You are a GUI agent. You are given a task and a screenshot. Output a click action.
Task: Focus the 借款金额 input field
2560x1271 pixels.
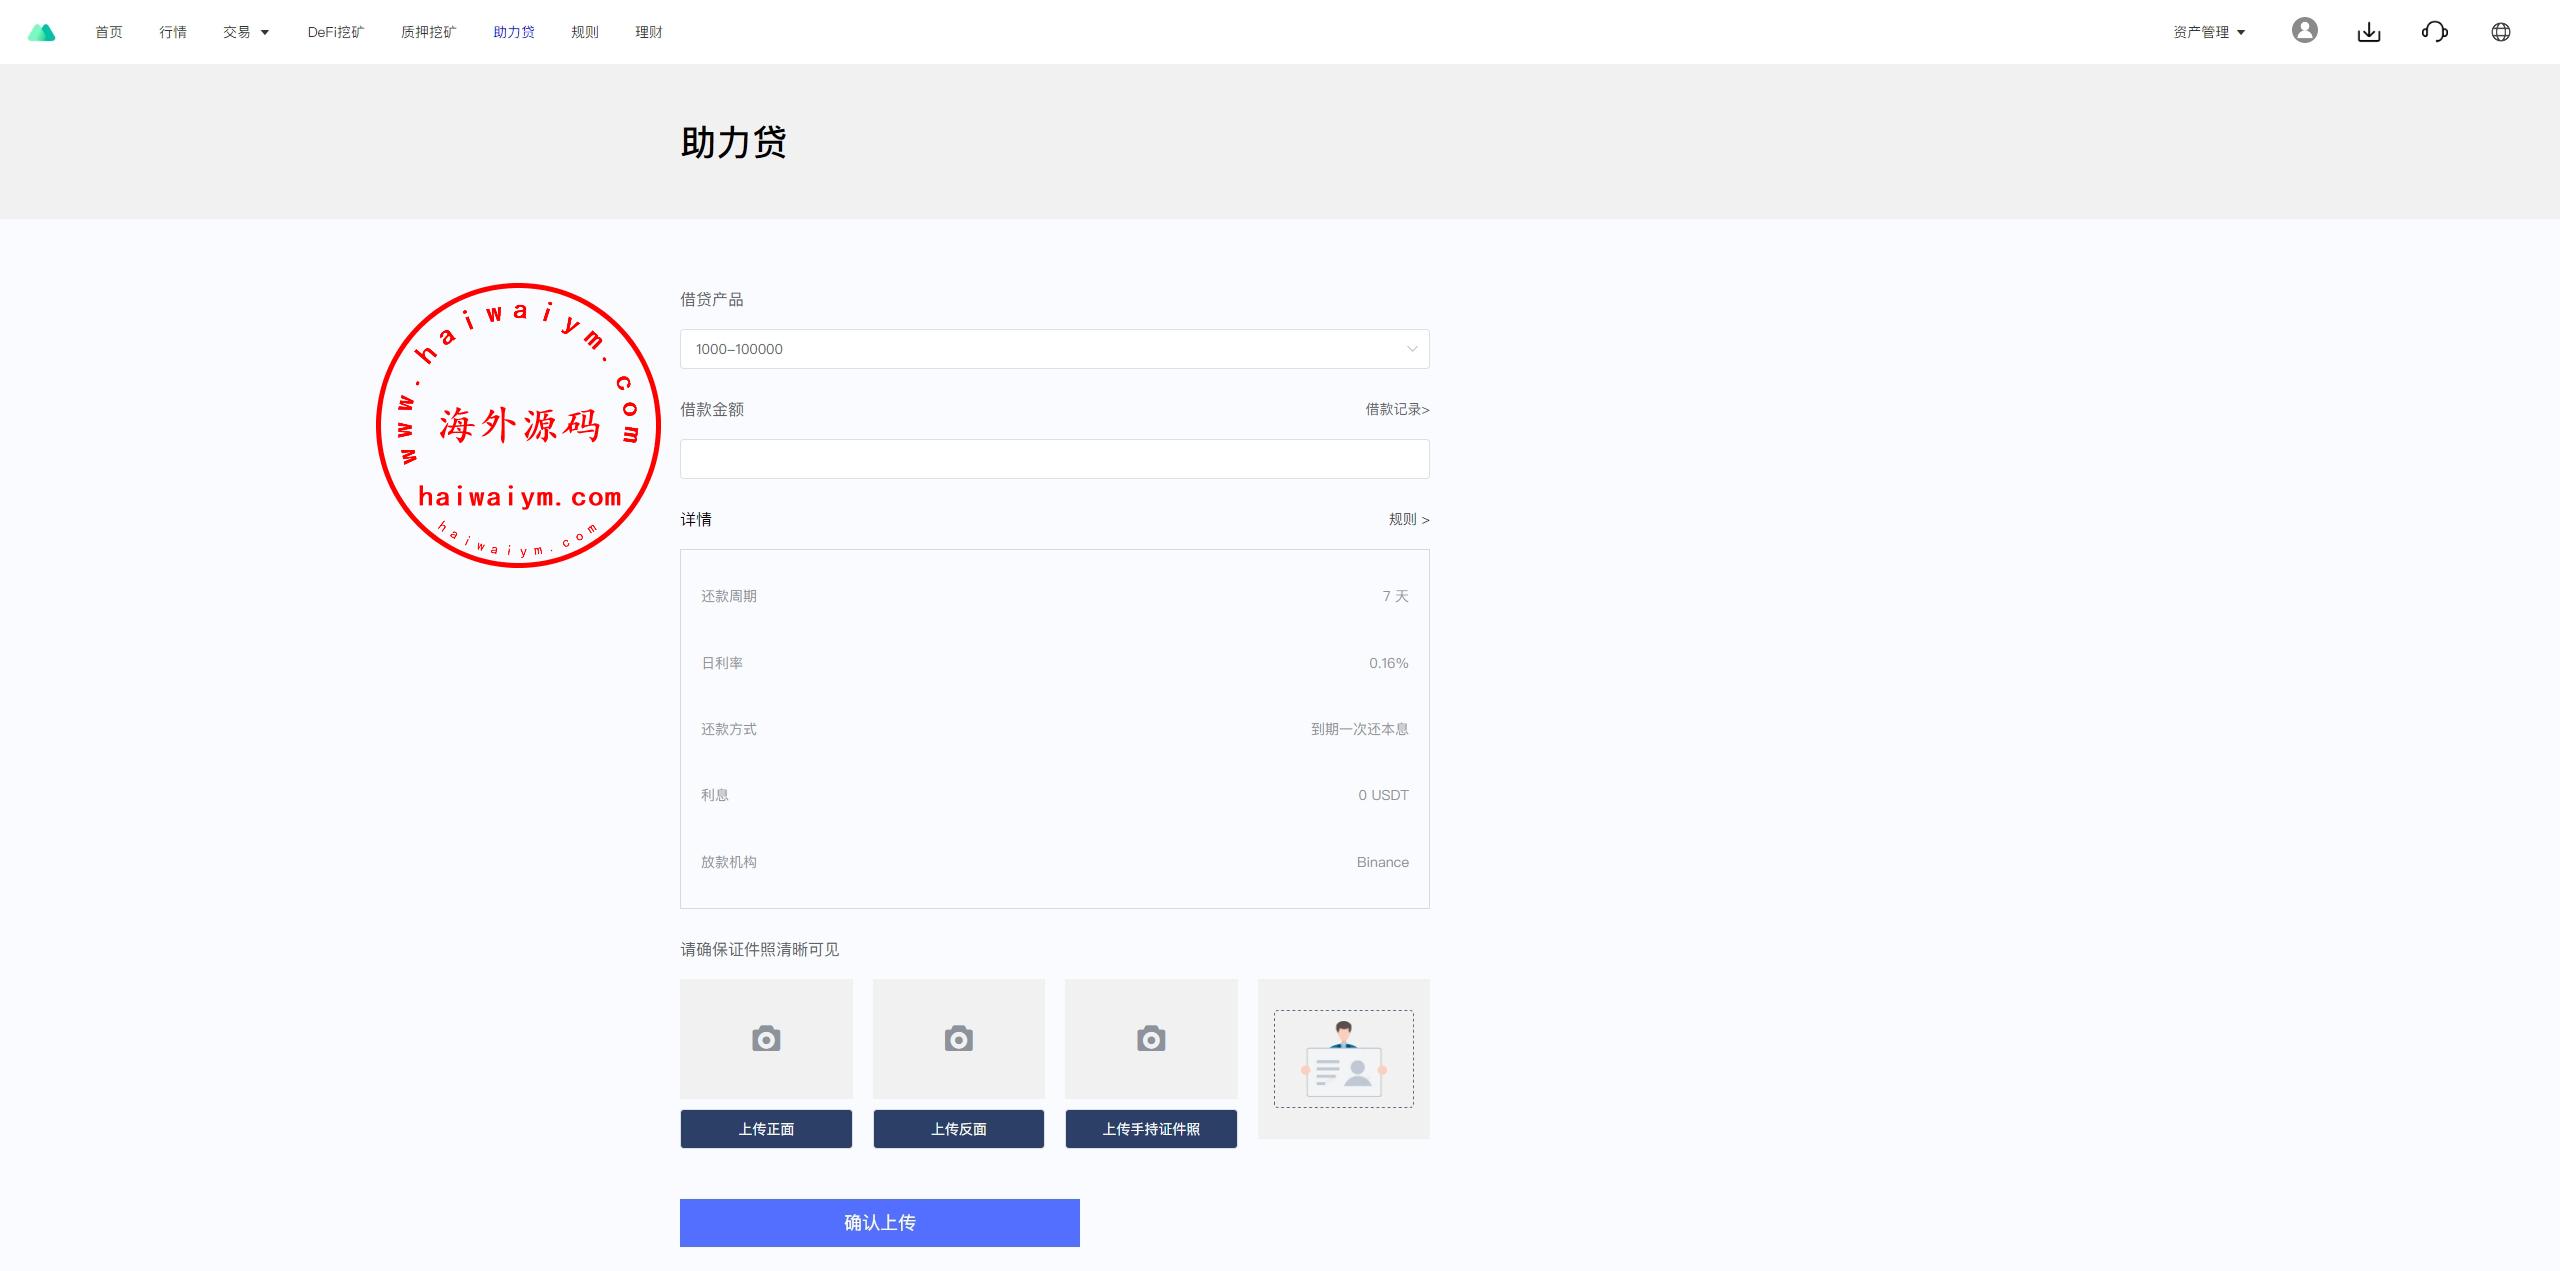click(1054, 459)
